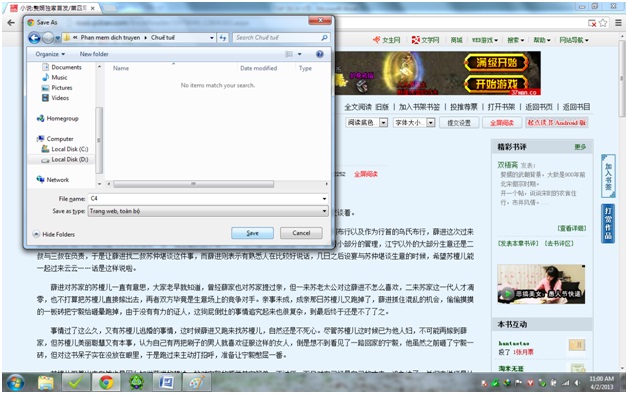Screen dimensions: 628x394
Task: Open the Chrome menu icon
Action: click(618, 23)
